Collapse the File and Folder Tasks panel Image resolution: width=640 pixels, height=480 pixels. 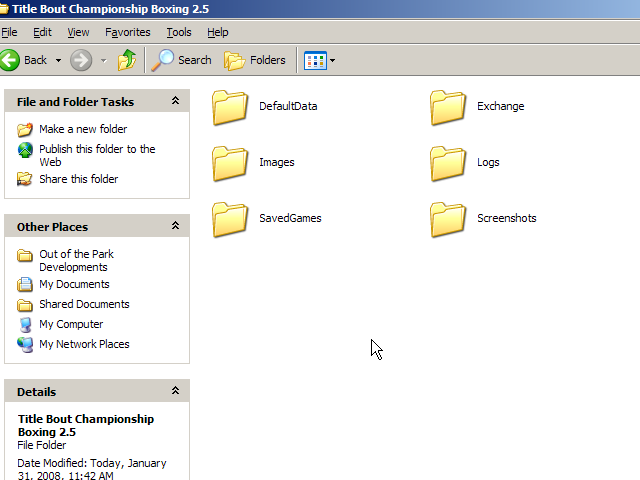pos(175,100)
